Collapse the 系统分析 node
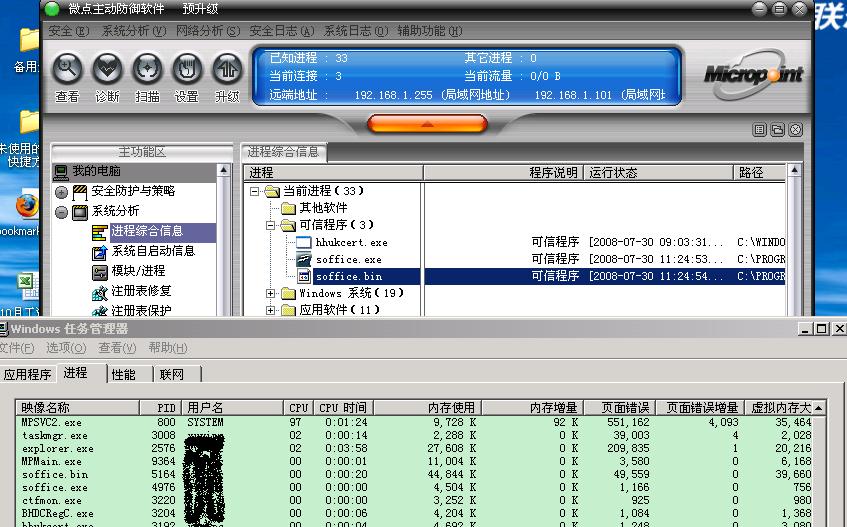Viewport: 847px width, 527px height. (x=61, y=212)
